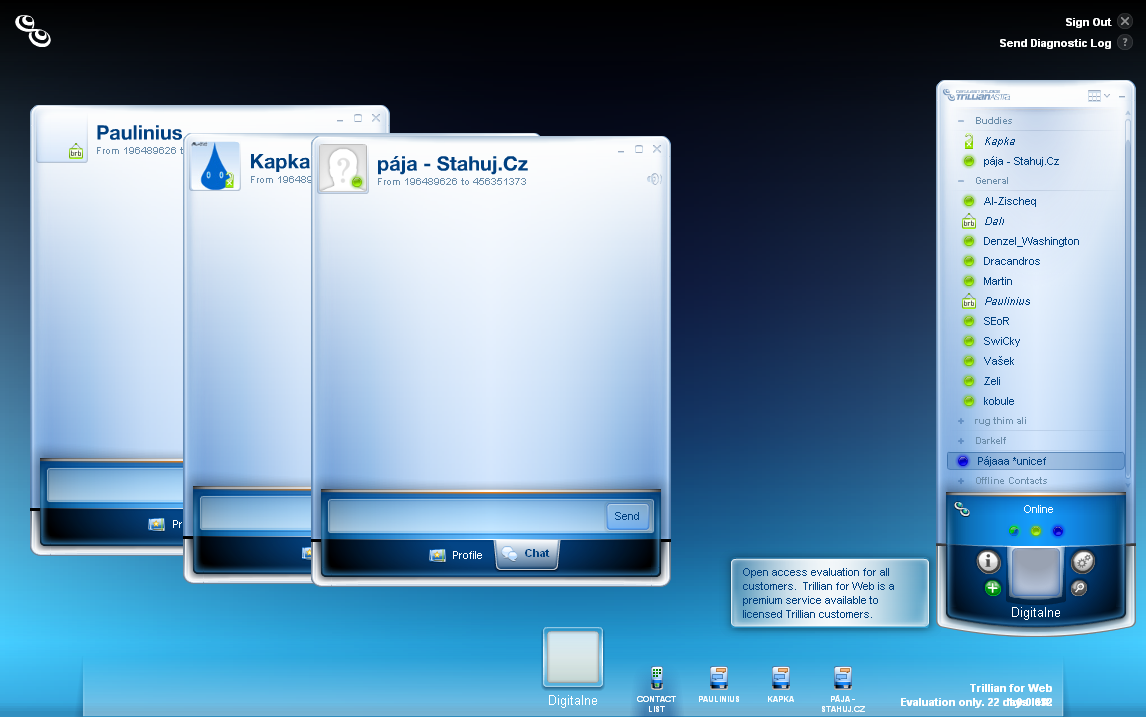Click the away tag icon next to Kapka in list

pos(968,141)
